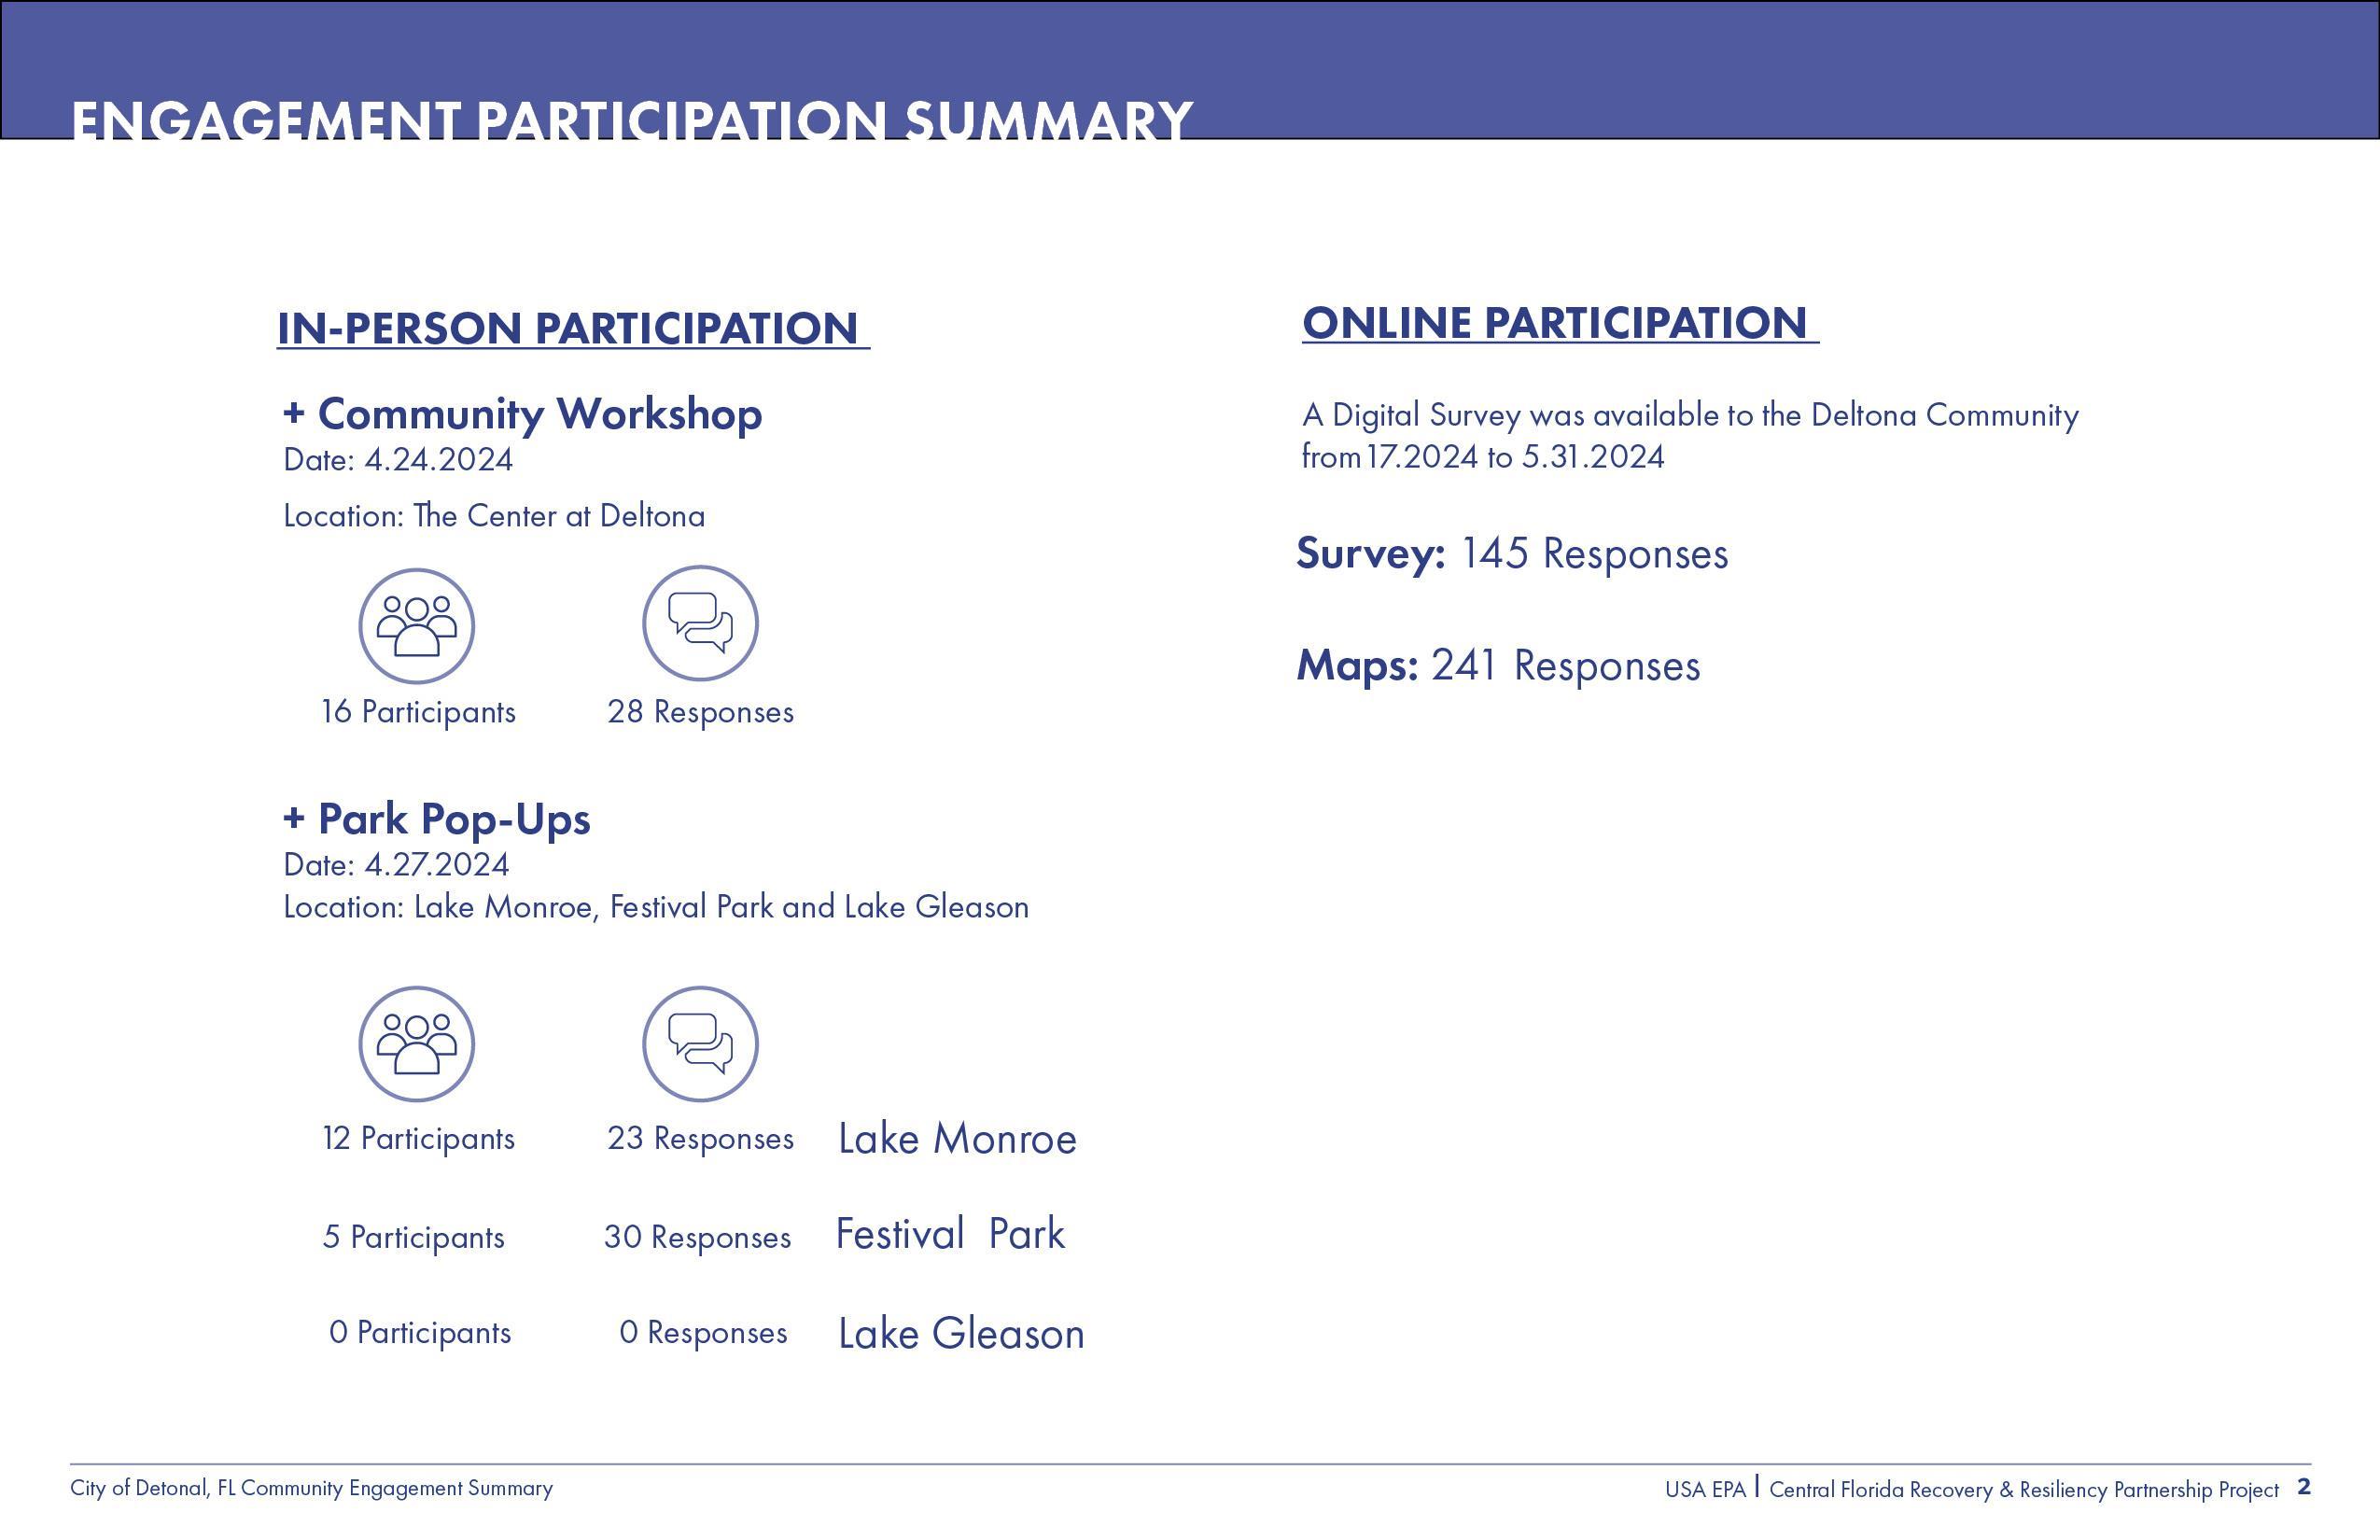Click the footer Community Engagement Summary text
The width and height of the screenshot is (2380, 1540).
click(311, 1488)
